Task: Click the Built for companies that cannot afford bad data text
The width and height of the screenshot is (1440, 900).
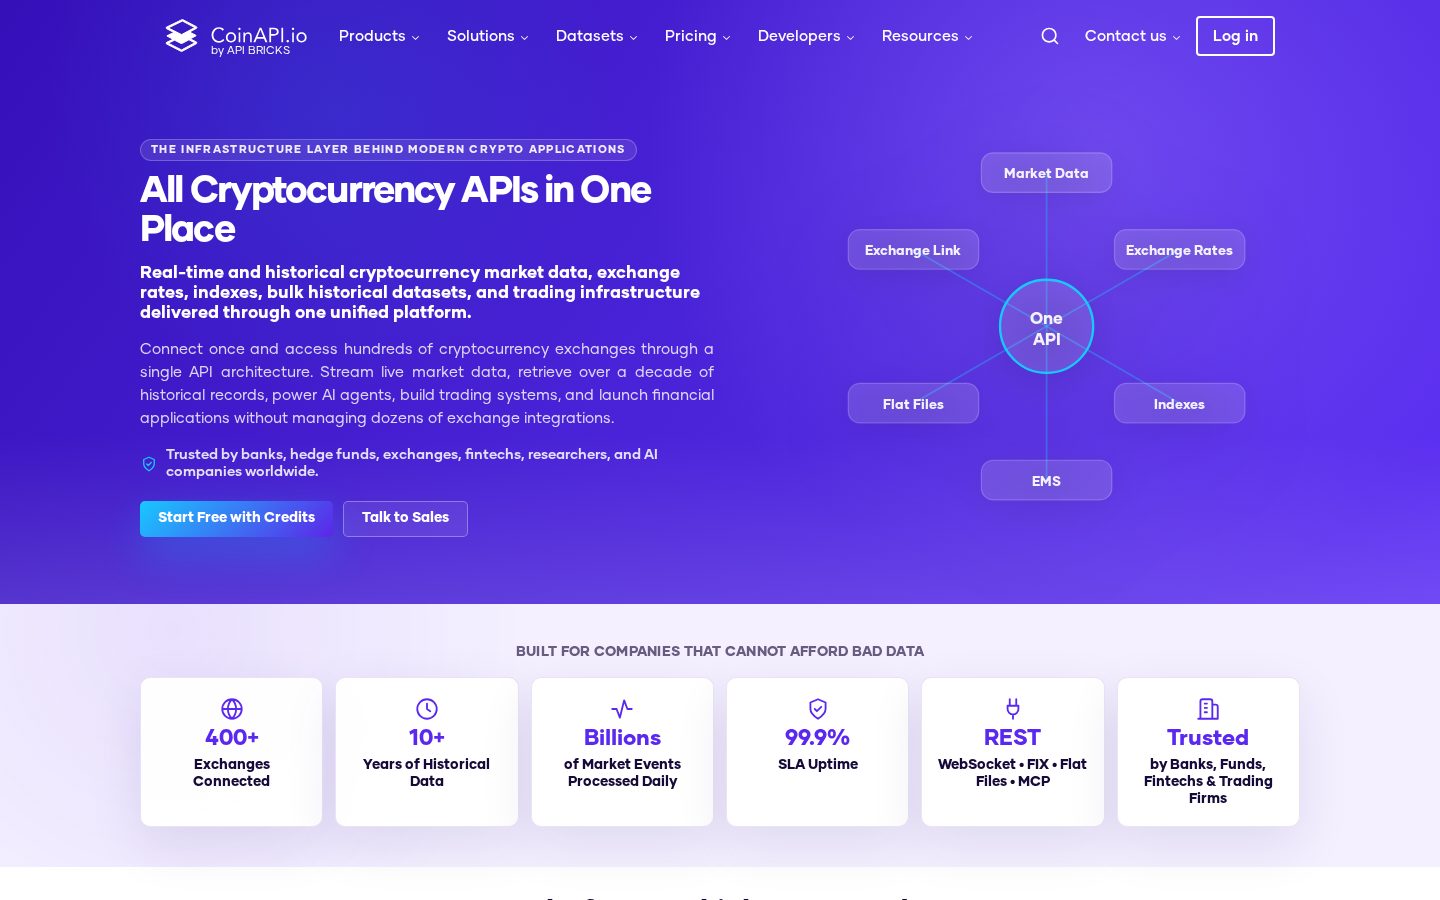Action: coord(720,651)
